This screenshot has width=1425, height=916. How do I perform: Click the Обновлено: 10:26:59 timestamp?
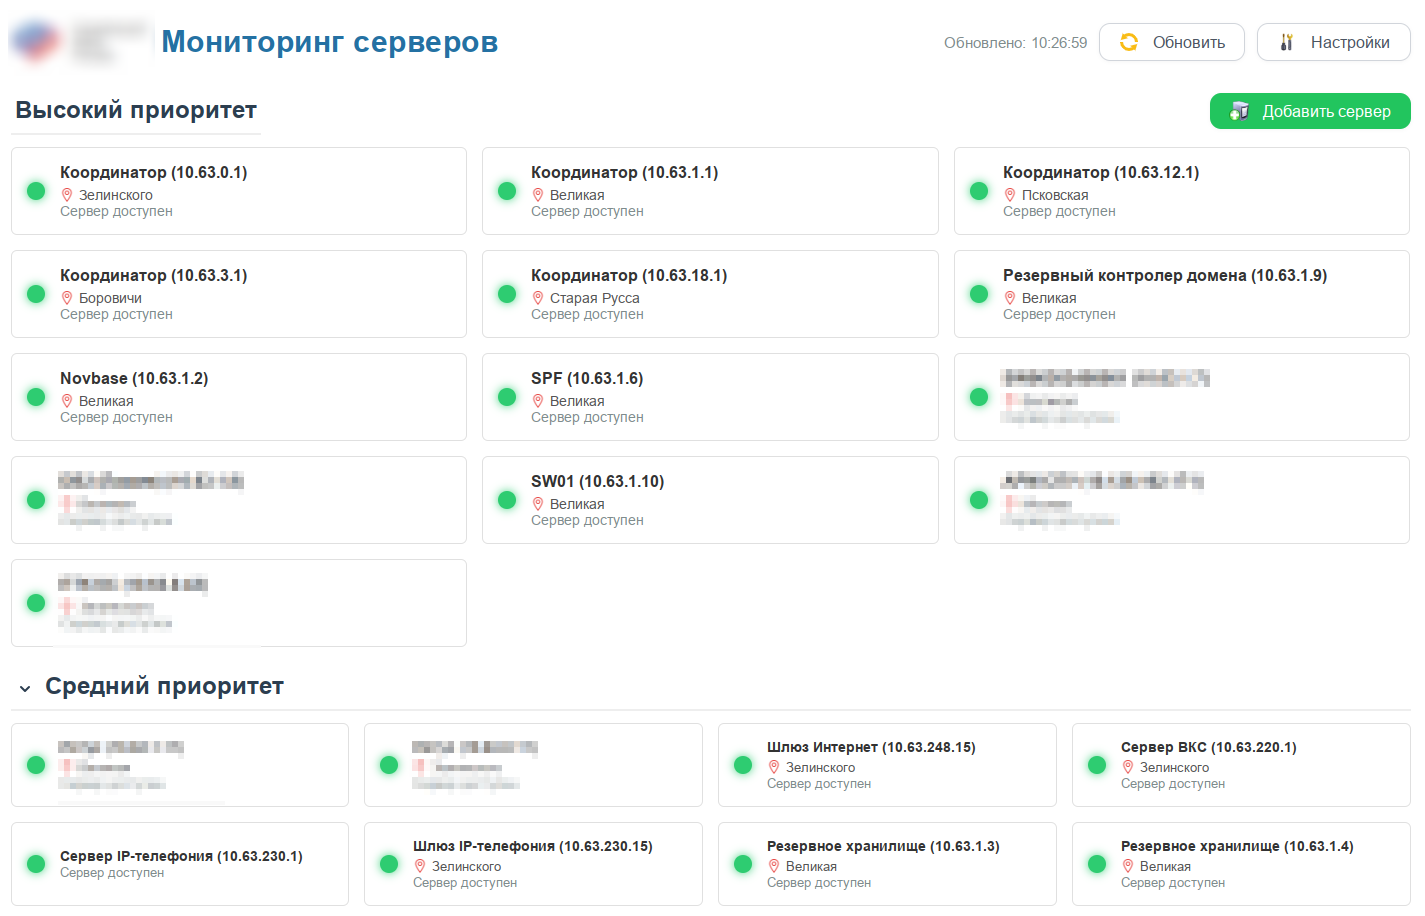(1015, 42)
